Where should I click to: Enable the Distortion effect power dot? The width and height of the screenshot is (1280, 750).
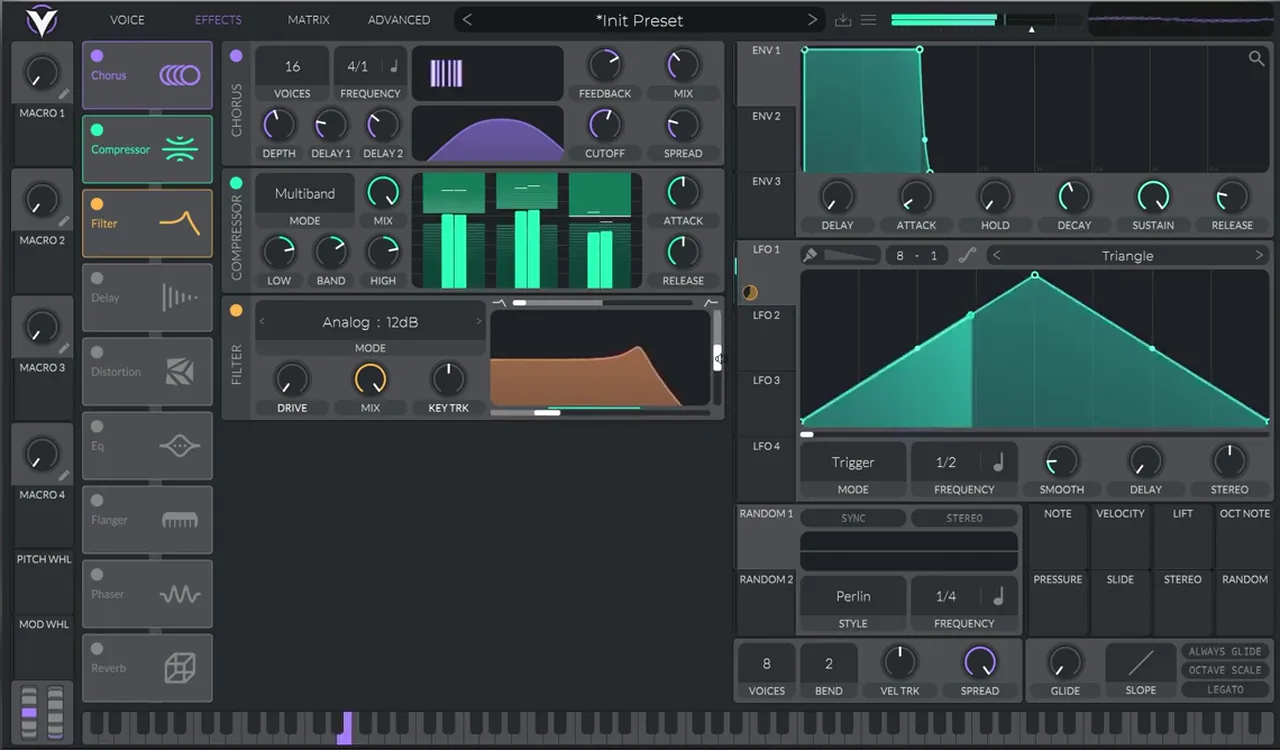coord(97,352)
